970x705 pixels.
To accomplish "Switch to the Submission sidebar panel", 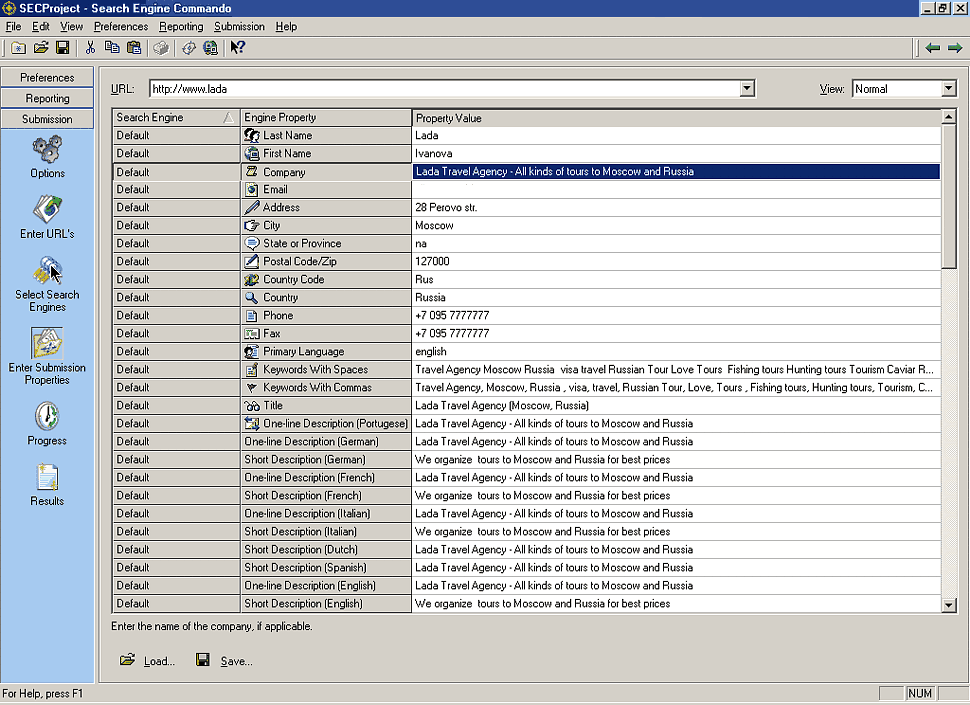I will coord(47,119).
